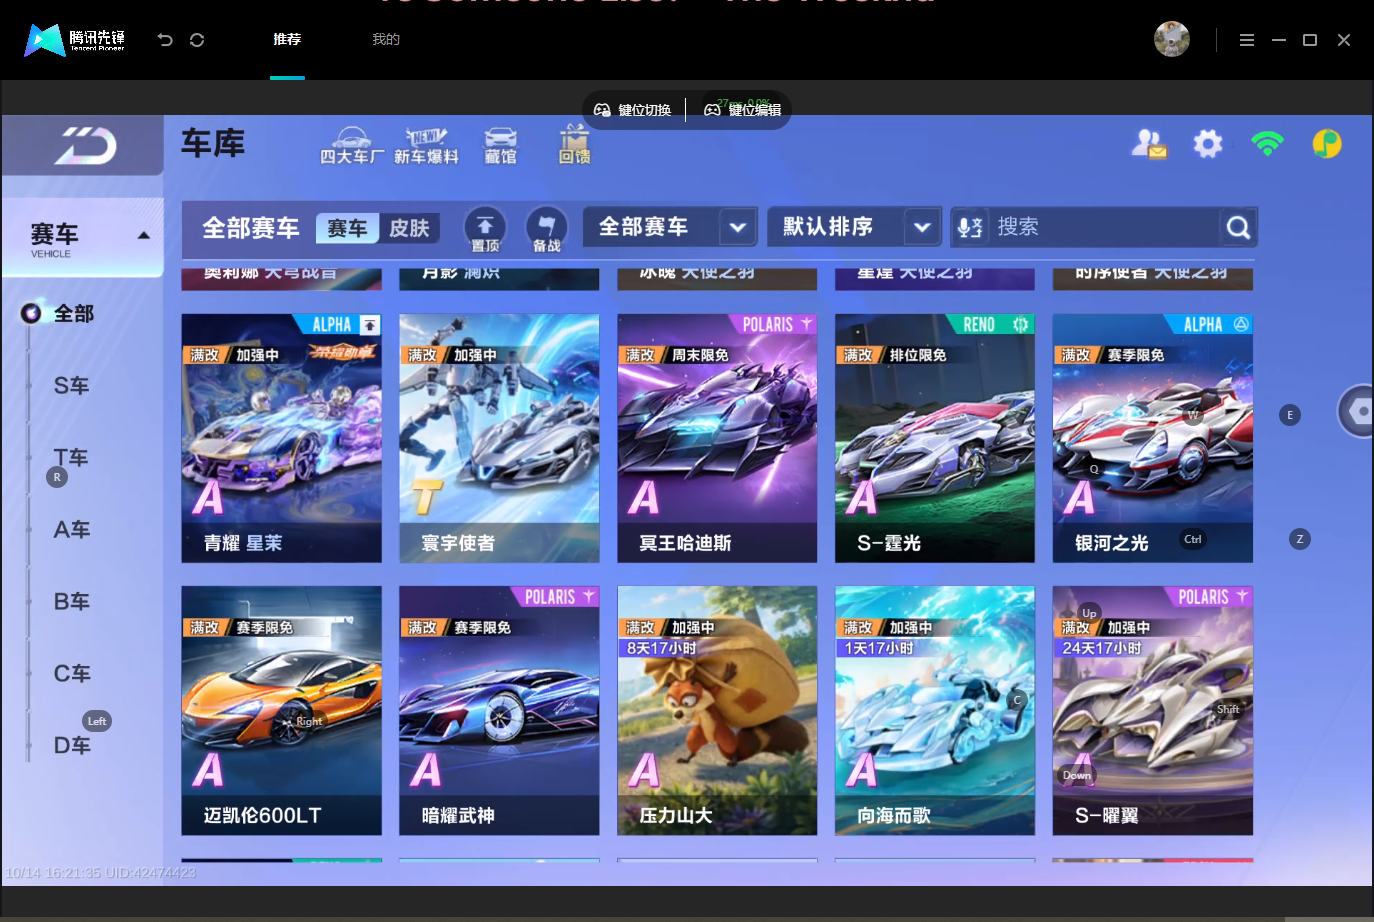The image size is (1374, 922).
Task: Open the hamburger menu in title bar
Action: 1247,40
